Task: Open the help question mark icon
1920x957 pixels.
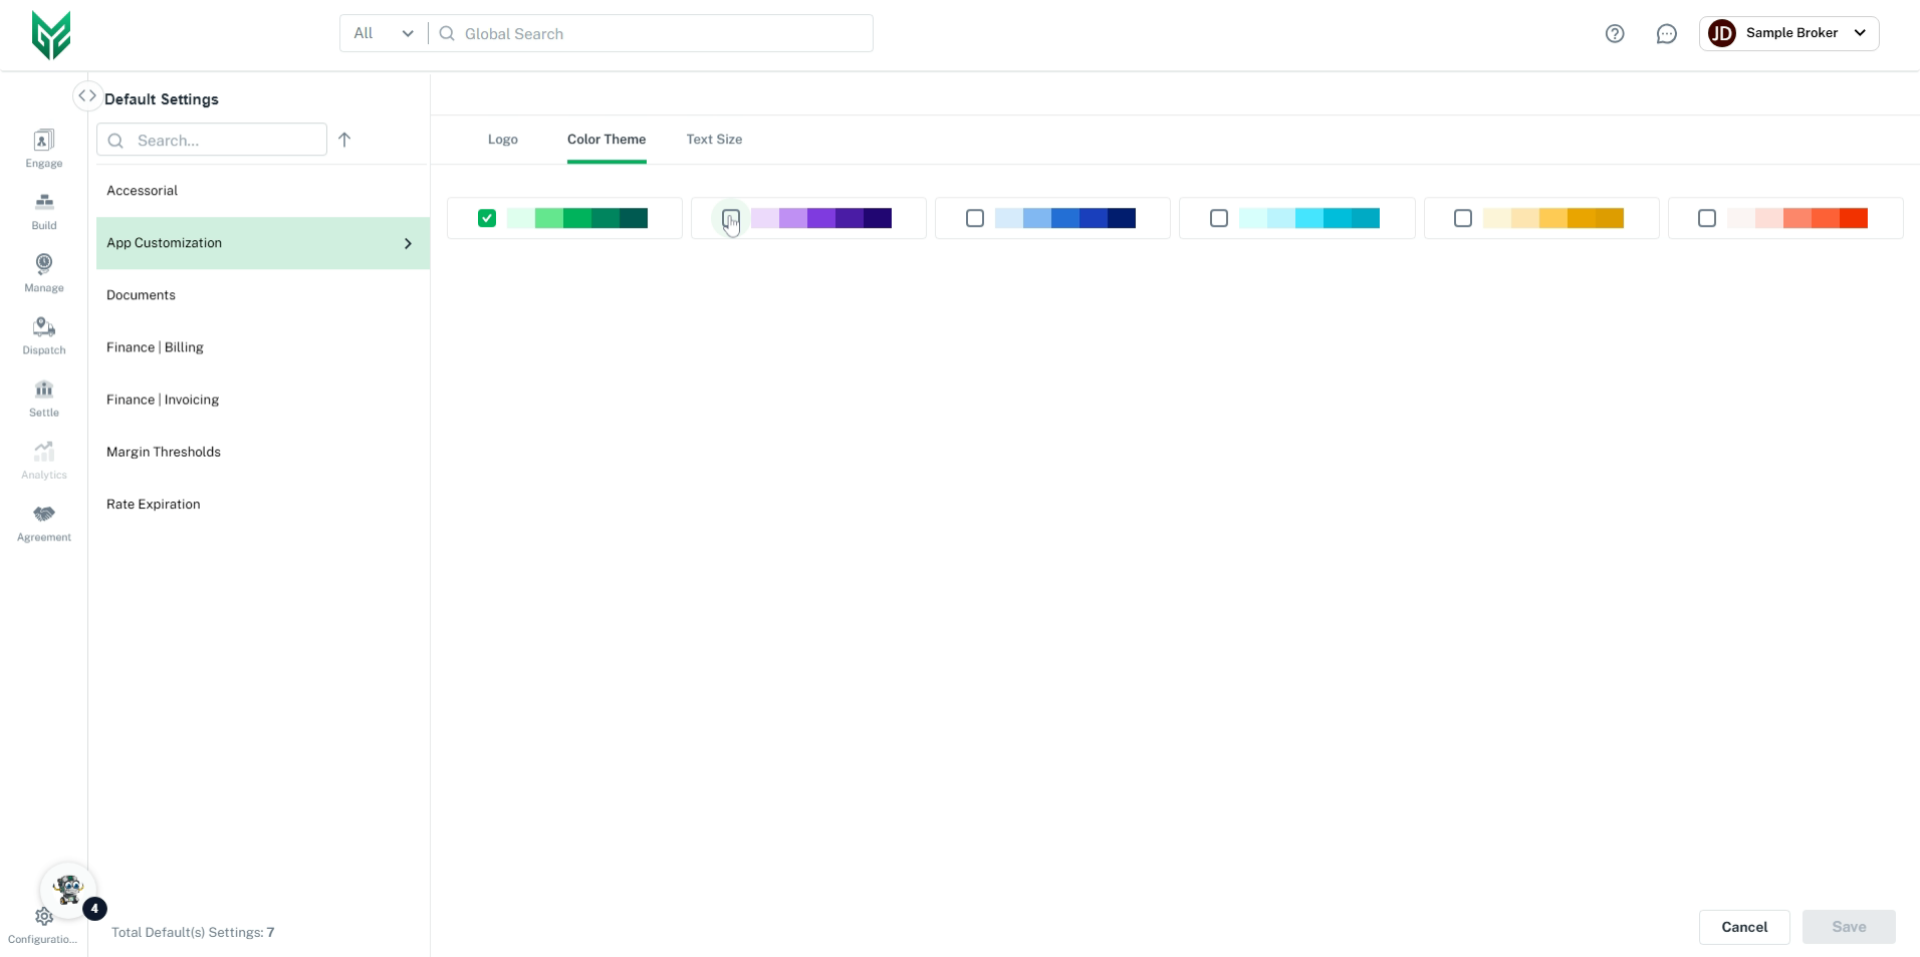Action: click(1615, 33)
